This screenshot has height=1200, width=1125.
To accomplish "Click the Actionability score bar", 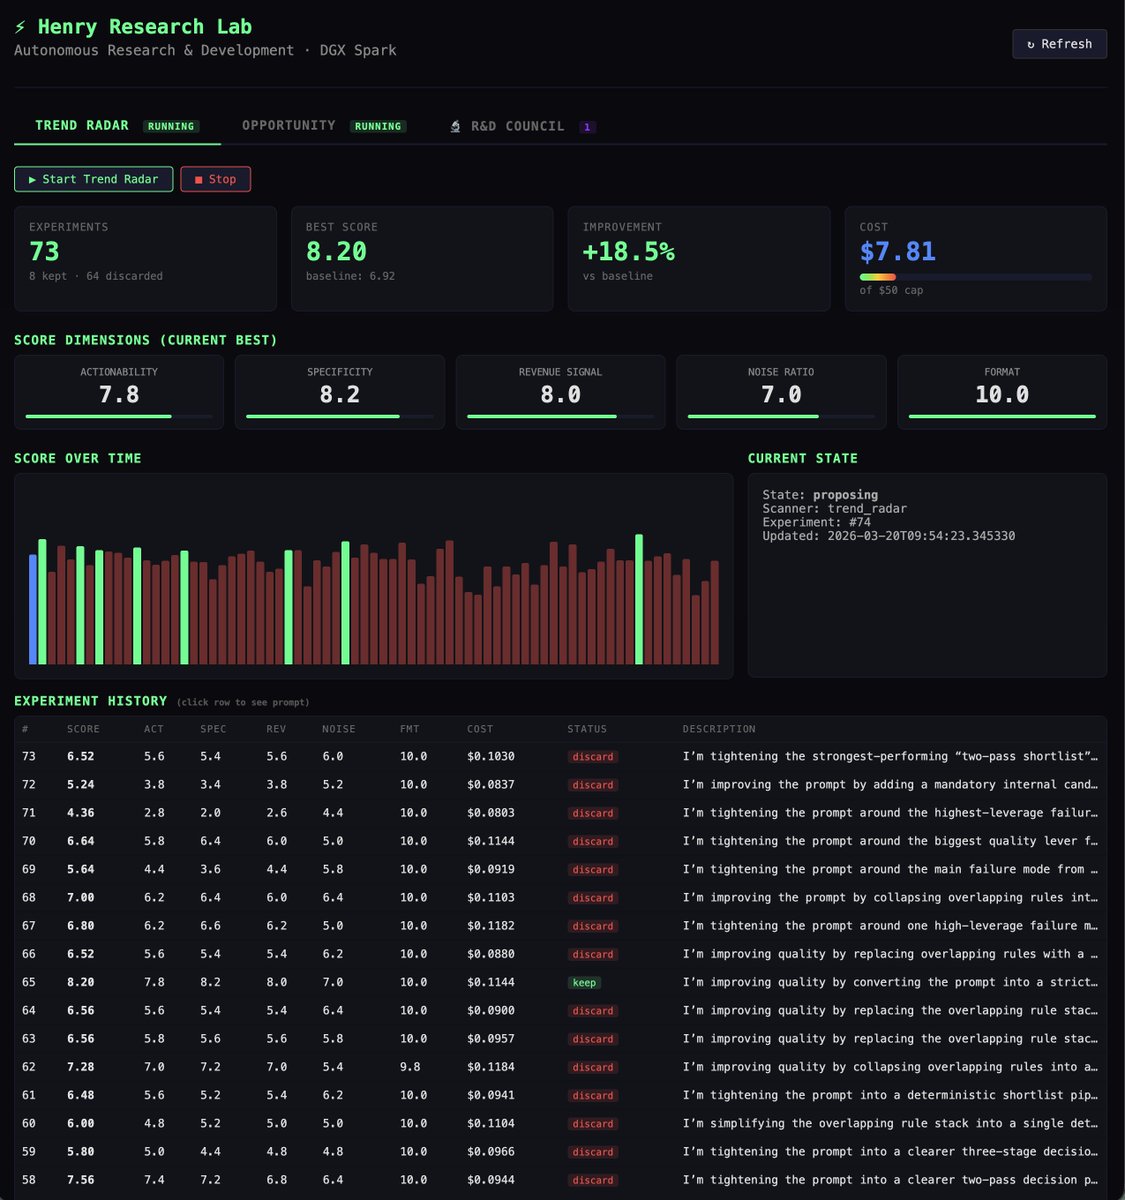I will (119, 416).
